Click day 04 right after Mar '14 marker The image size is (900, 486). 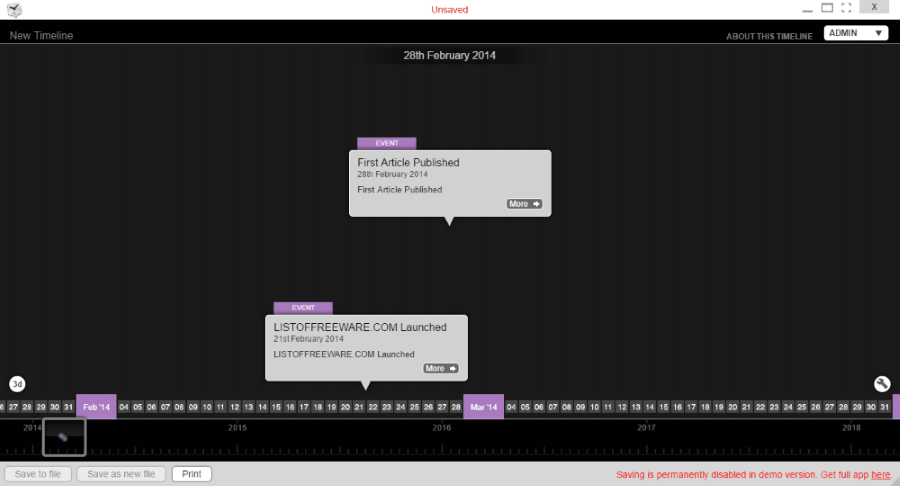[x=511, y=407]
